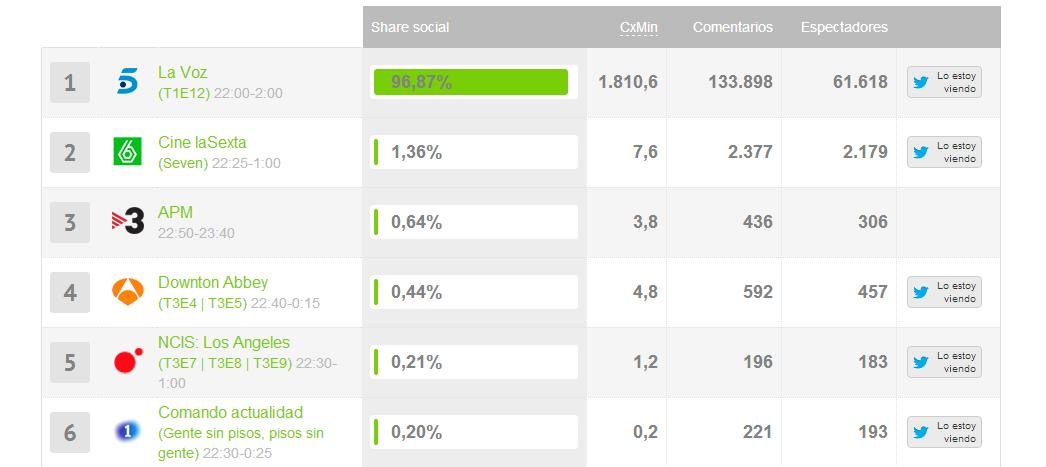Click the Antena 3 channel logo
Image resolution: width=1046 pixels, height=467 pixels.
[x=127, y=292]
